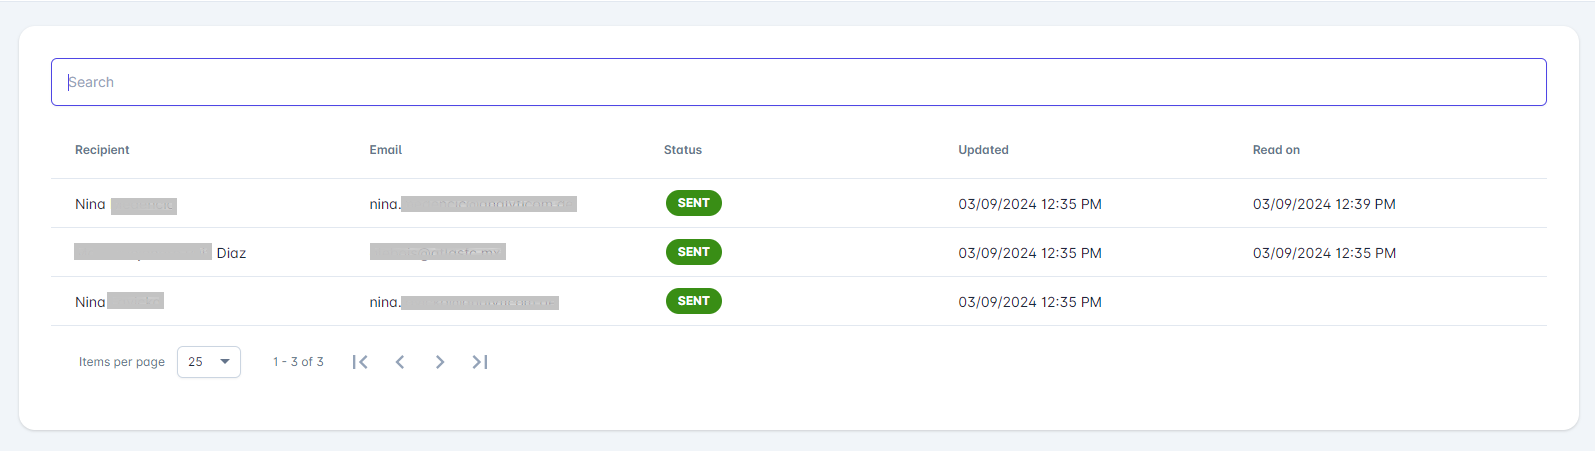The width and height of the screenshot is (1595, 451).
Task: Click the SENT badge in the first row
Action: click(693, 203)
